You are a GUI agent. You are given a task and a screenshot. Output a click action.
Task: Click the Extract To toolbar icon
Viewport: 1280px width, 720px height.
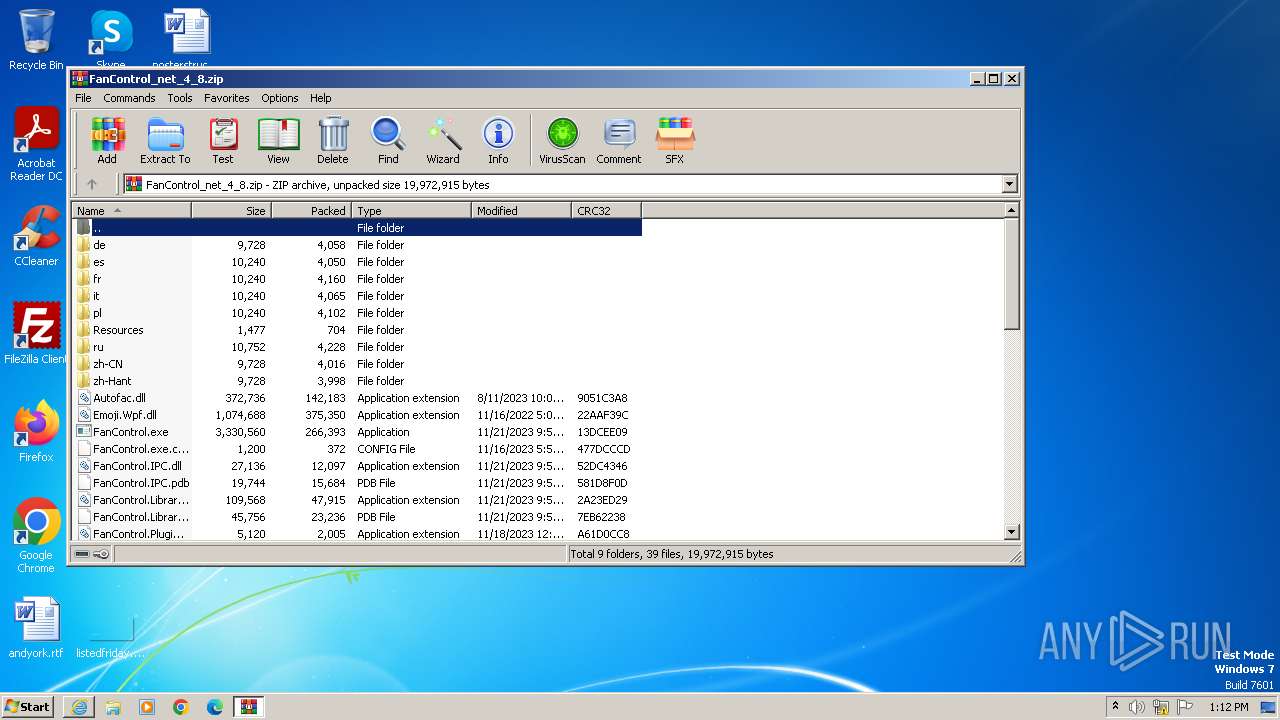(x=165, y=141)
